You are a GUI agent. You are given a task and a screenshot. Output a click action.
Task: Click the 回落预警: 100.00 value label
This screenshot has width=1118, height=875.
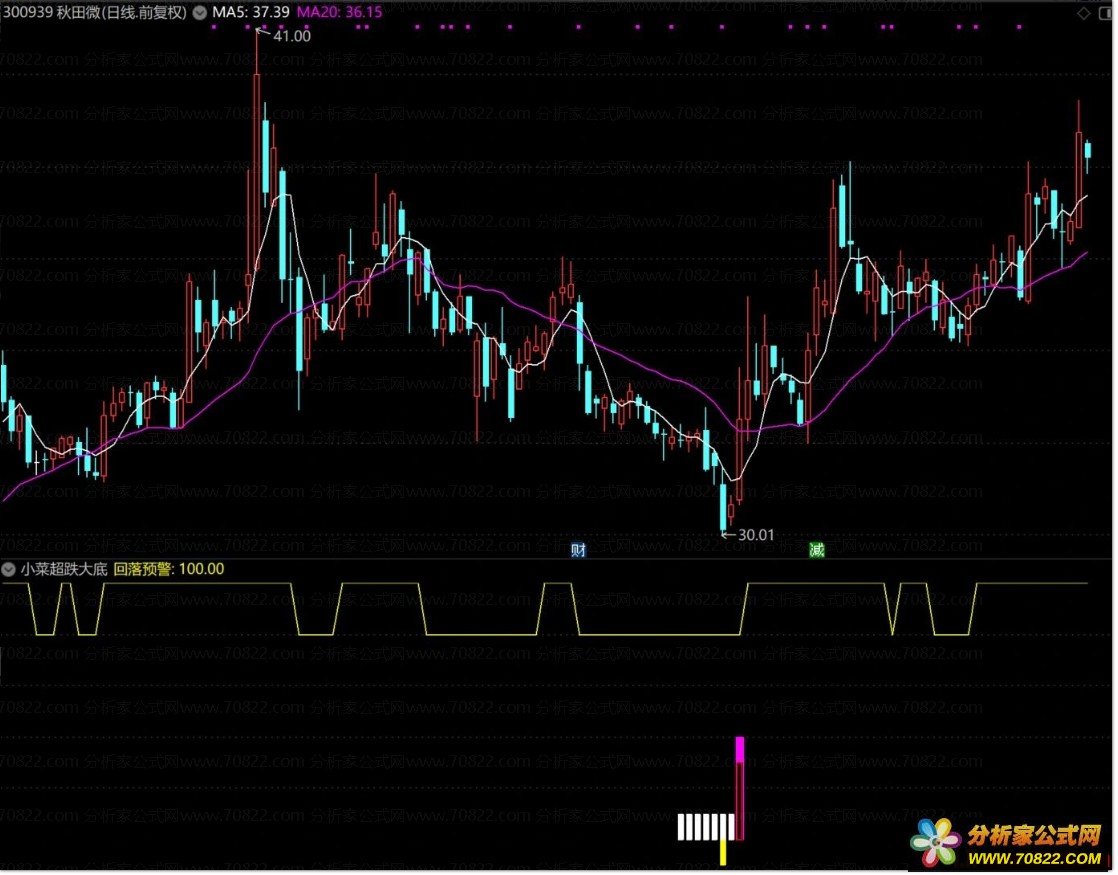click(x=168, y=569)
